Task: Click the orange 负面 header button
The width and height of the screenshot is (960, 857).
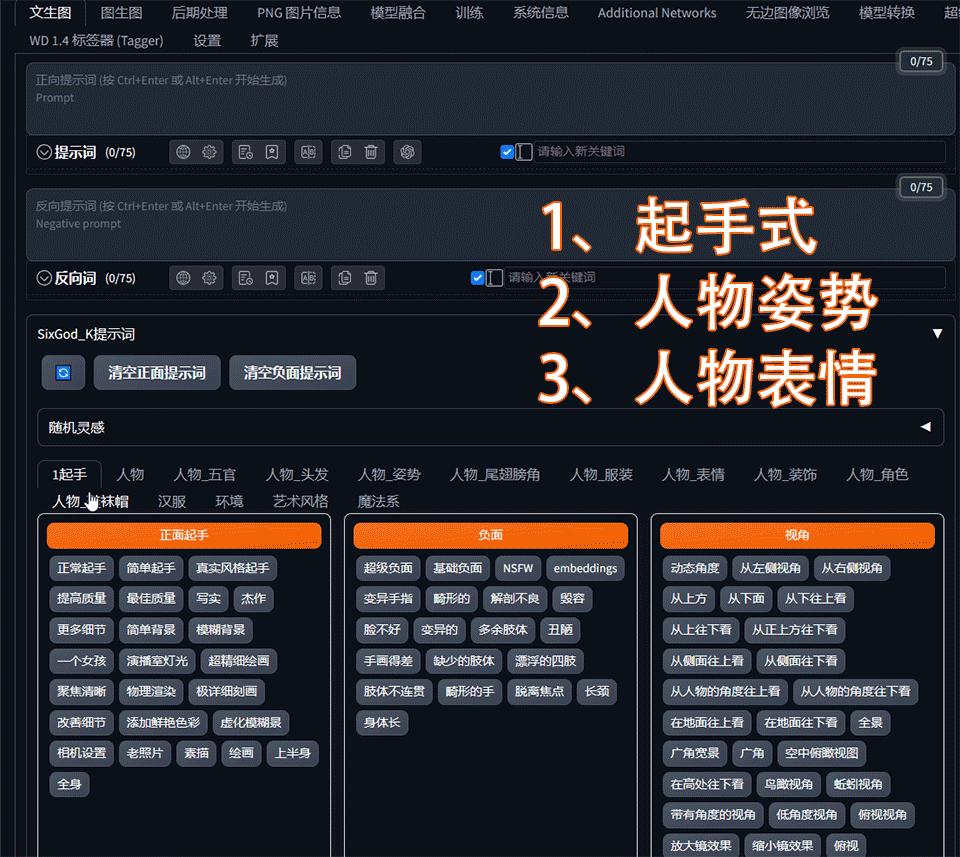Action: (x=490, y=535)
